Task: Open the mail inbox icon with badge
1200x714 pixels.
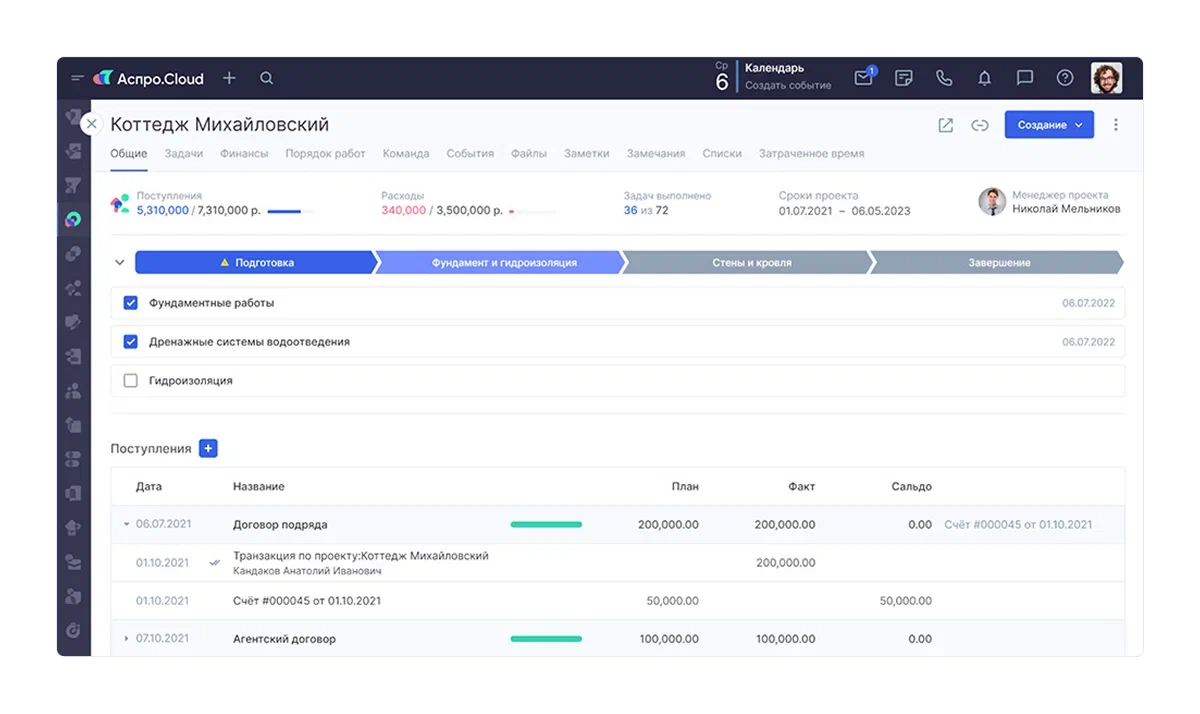Action: click(x=863, y=78)
